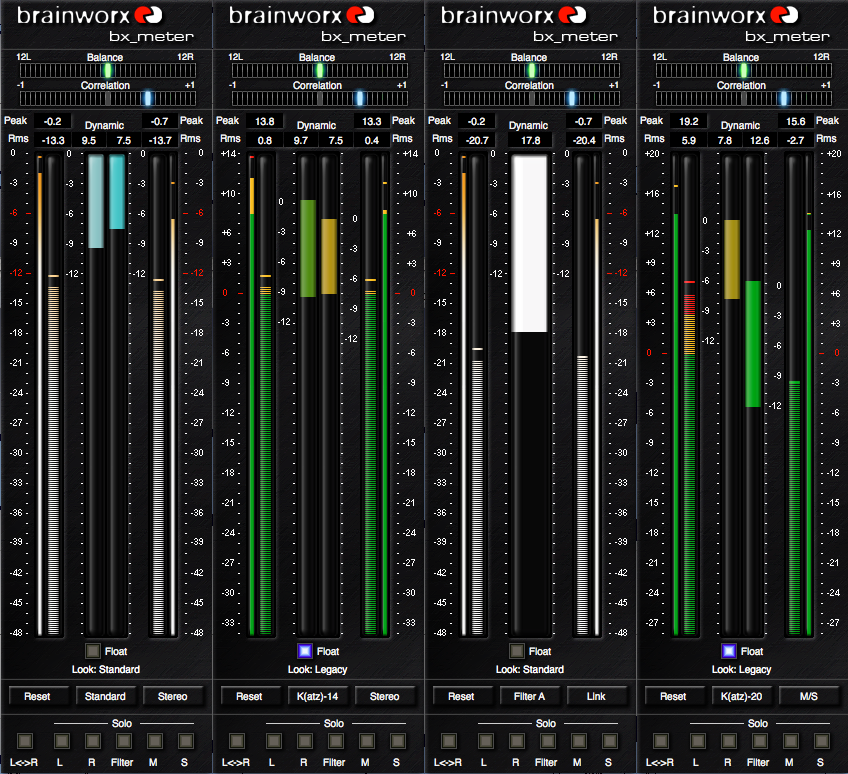Image resolution: width=848 pixels, height=774 pixels.
Task: Solo S channel in first meter
Action: (x=186, y=741)
